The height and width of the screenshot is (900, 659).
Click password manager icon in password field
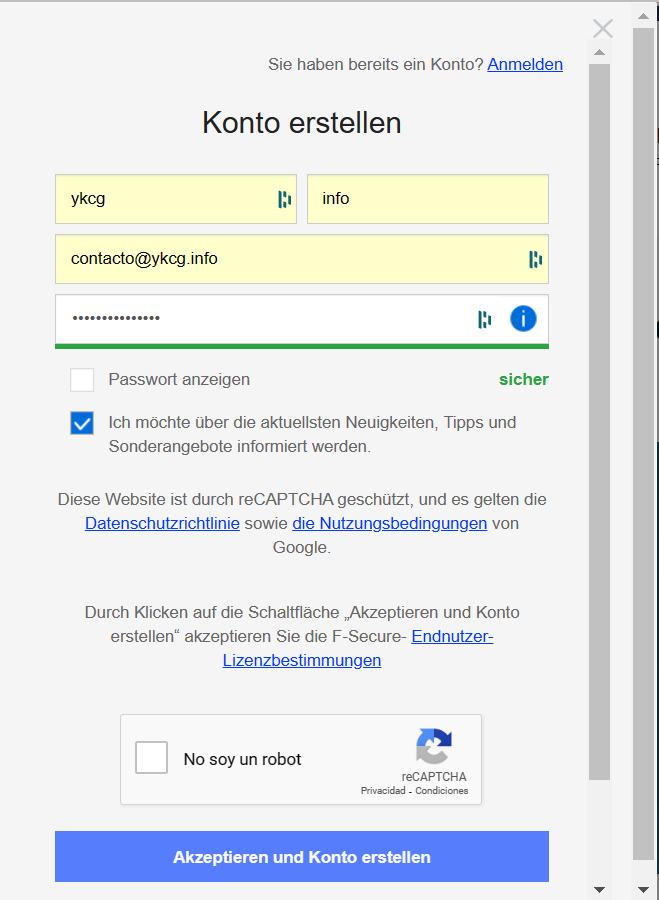coord(484,319)
